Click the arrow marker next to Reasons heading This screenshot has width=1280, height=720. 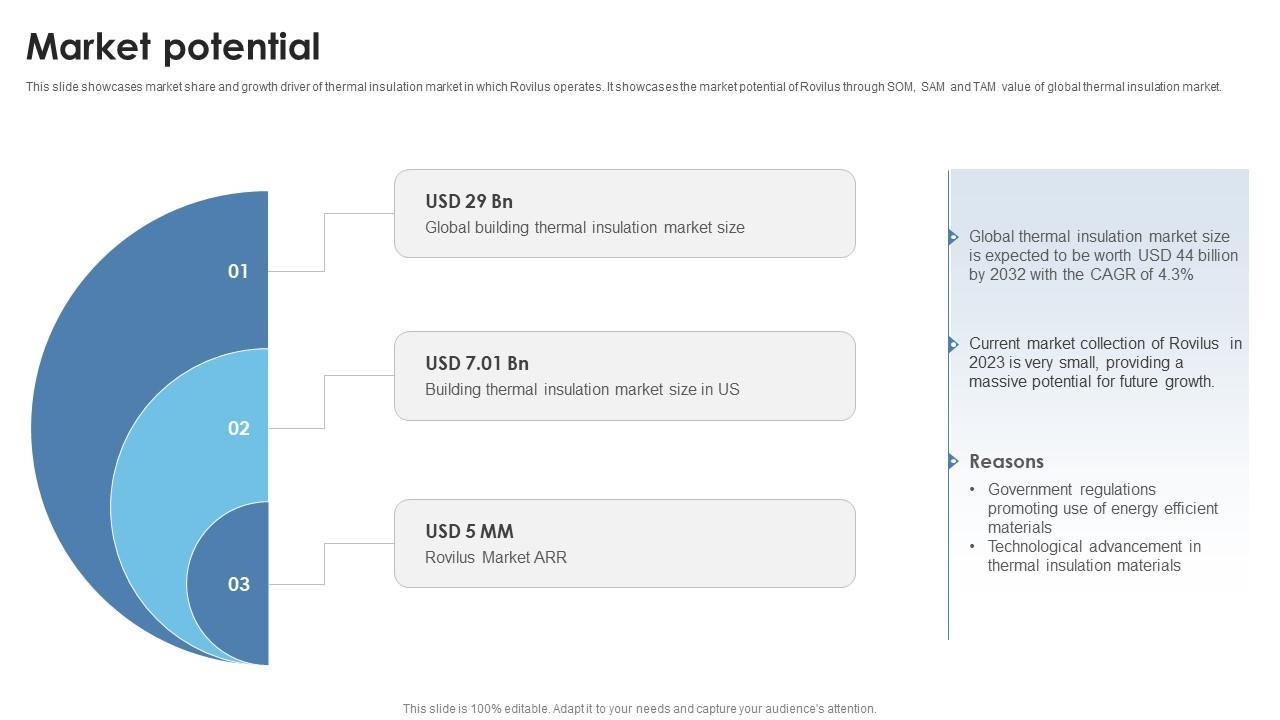pyautogui.click(x=953, y=461)
